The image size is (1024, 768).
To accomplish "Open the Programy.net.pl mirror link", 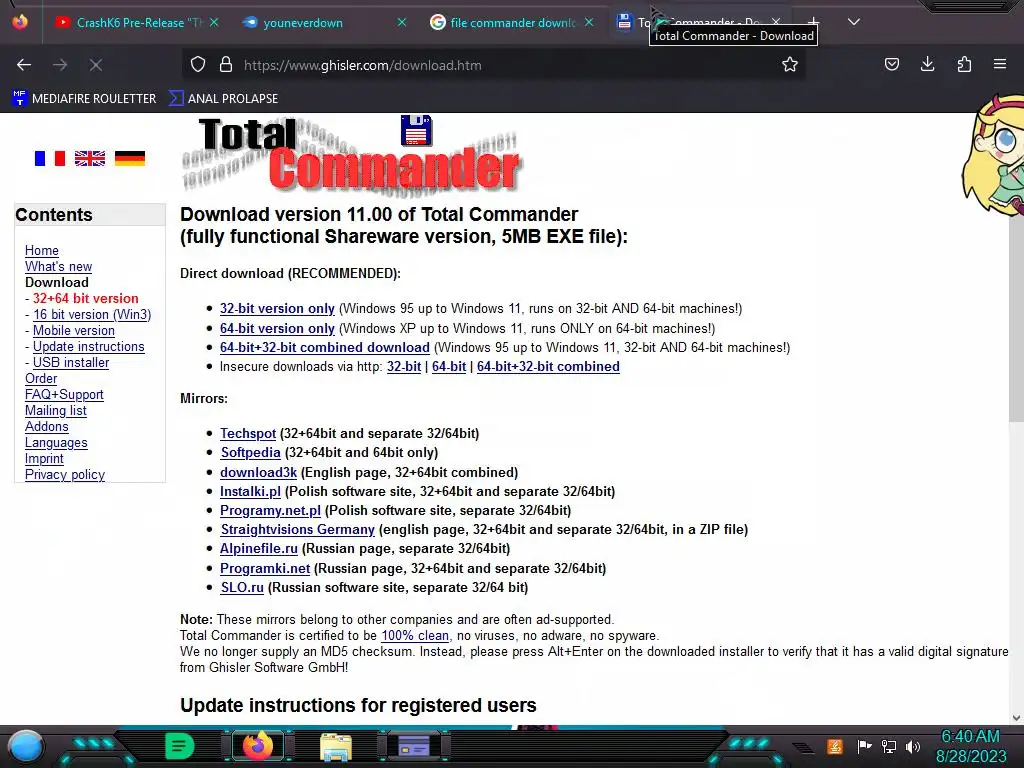I will click(270, 510).
